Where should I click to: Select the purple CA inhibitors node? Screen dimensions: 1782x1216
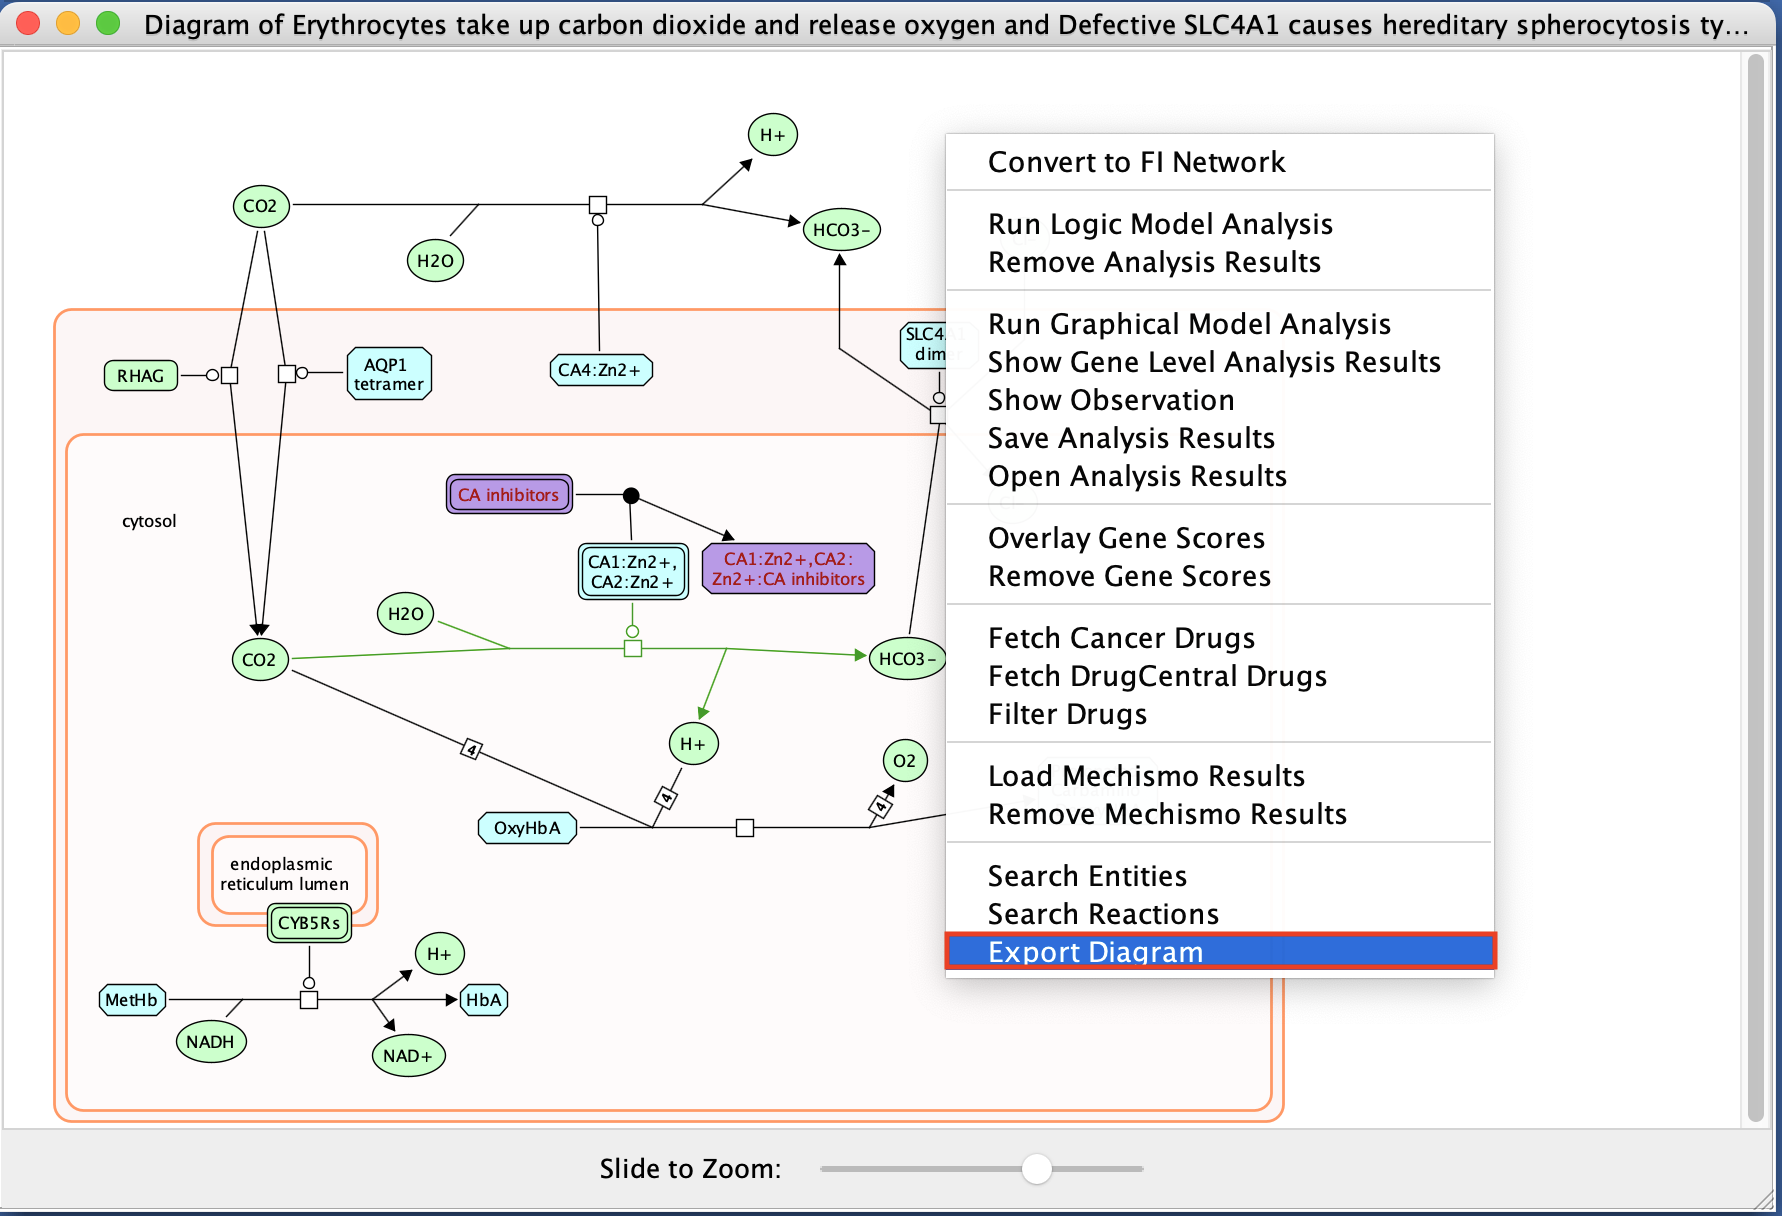509,495
